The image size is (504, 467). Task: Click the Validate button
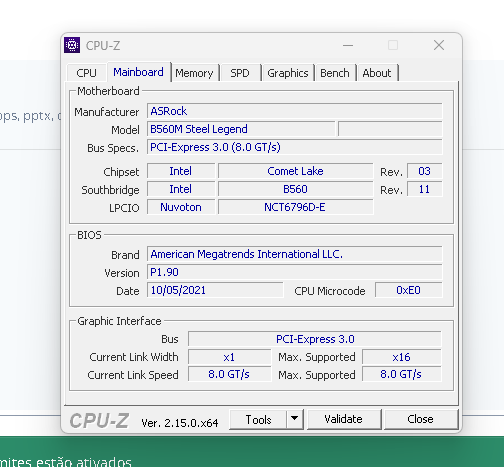344,419
